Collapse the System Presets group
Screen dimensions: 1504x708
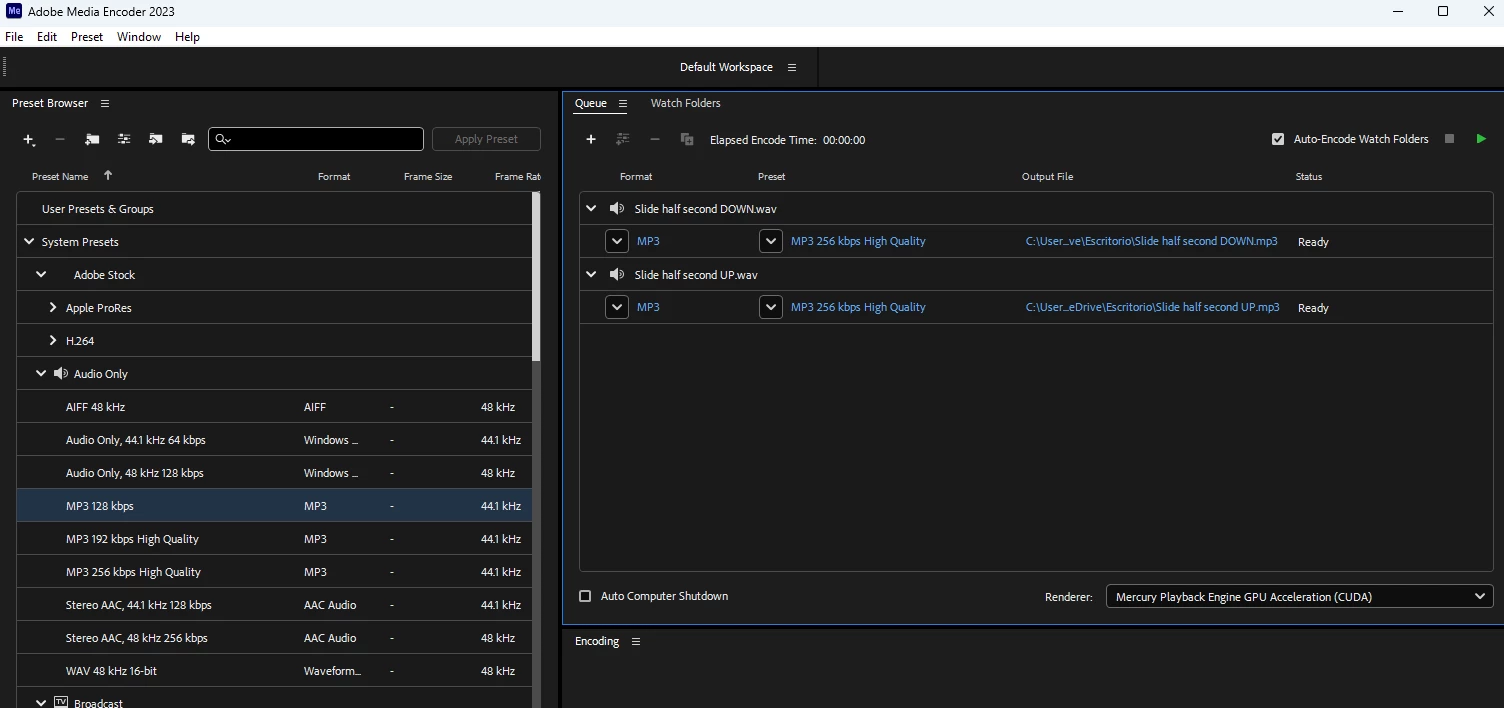tap(29, 241)
